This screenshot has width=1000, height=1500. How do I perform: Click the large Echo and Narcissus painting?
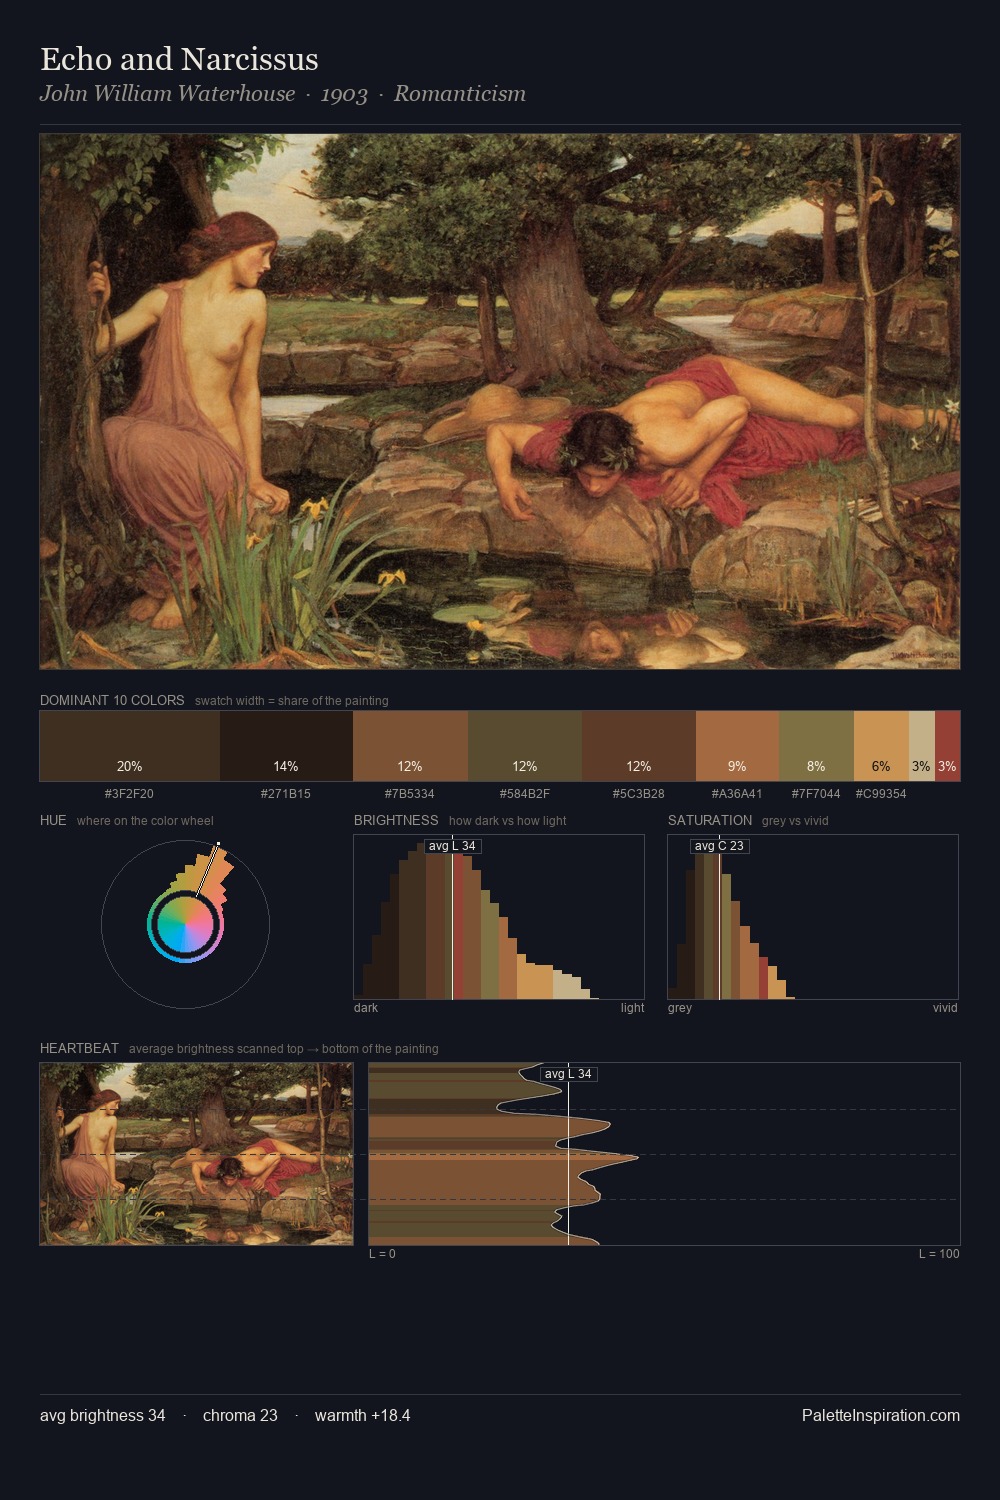tap(500, 402)
